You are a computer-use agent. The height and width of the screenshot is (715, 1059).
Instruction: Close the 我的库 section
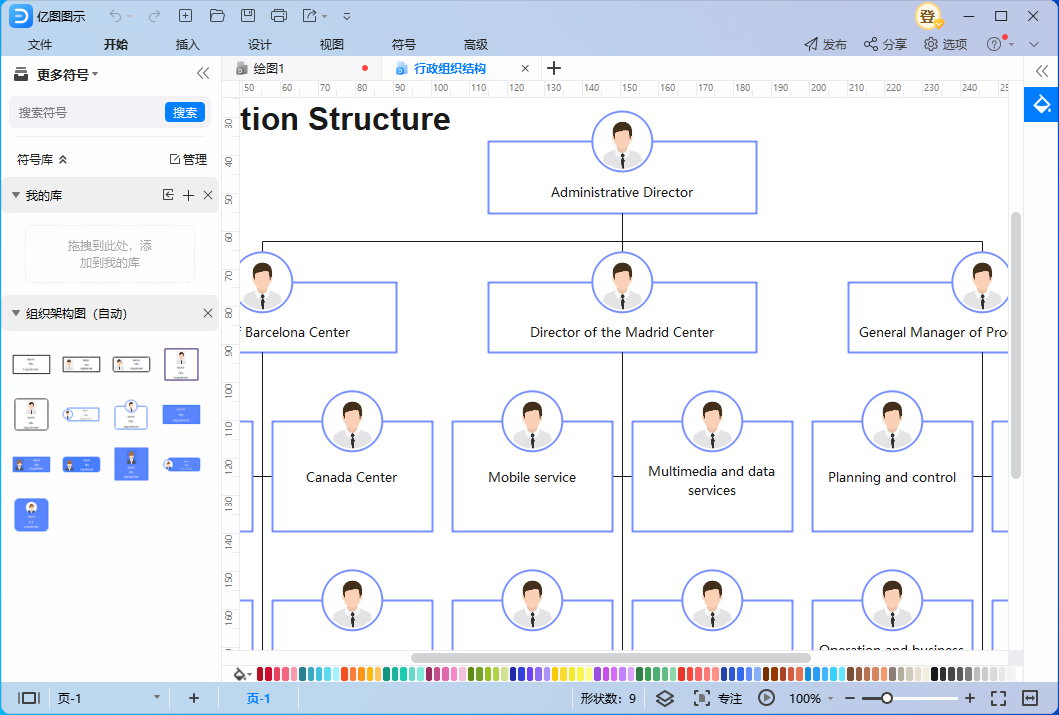[x=208, y=195]
